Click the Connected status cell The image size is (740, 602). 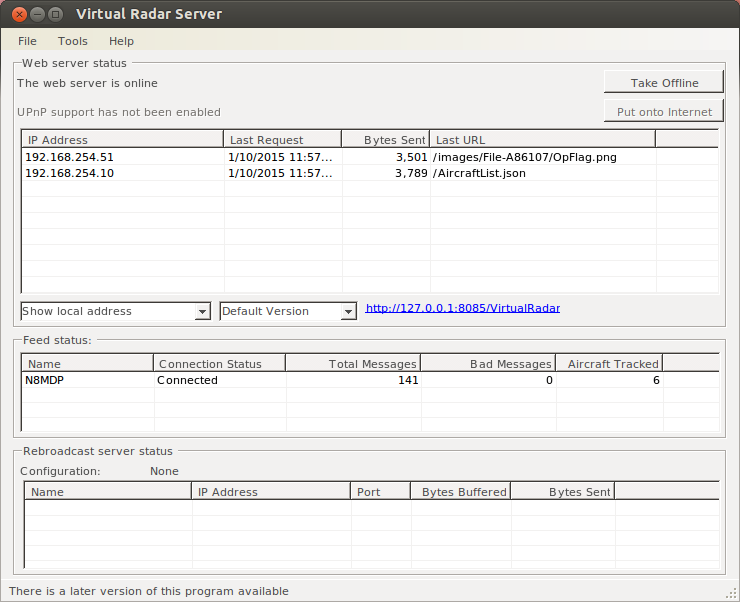tap(187, 380)
